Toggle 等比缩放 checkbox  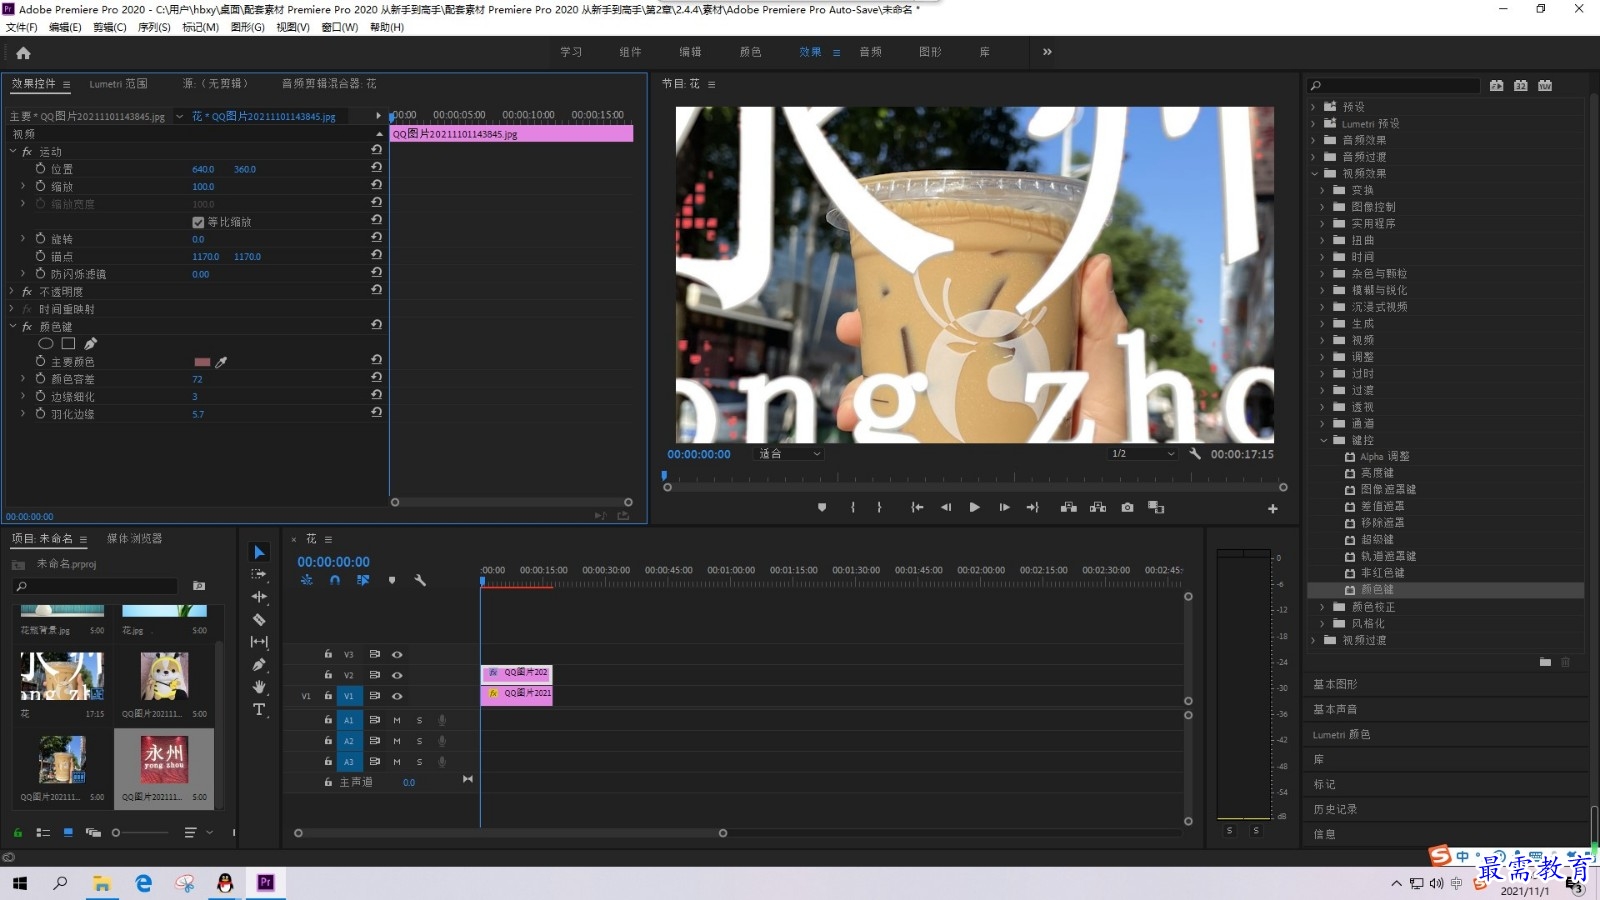pyautogui.click(x=198, y=222)
